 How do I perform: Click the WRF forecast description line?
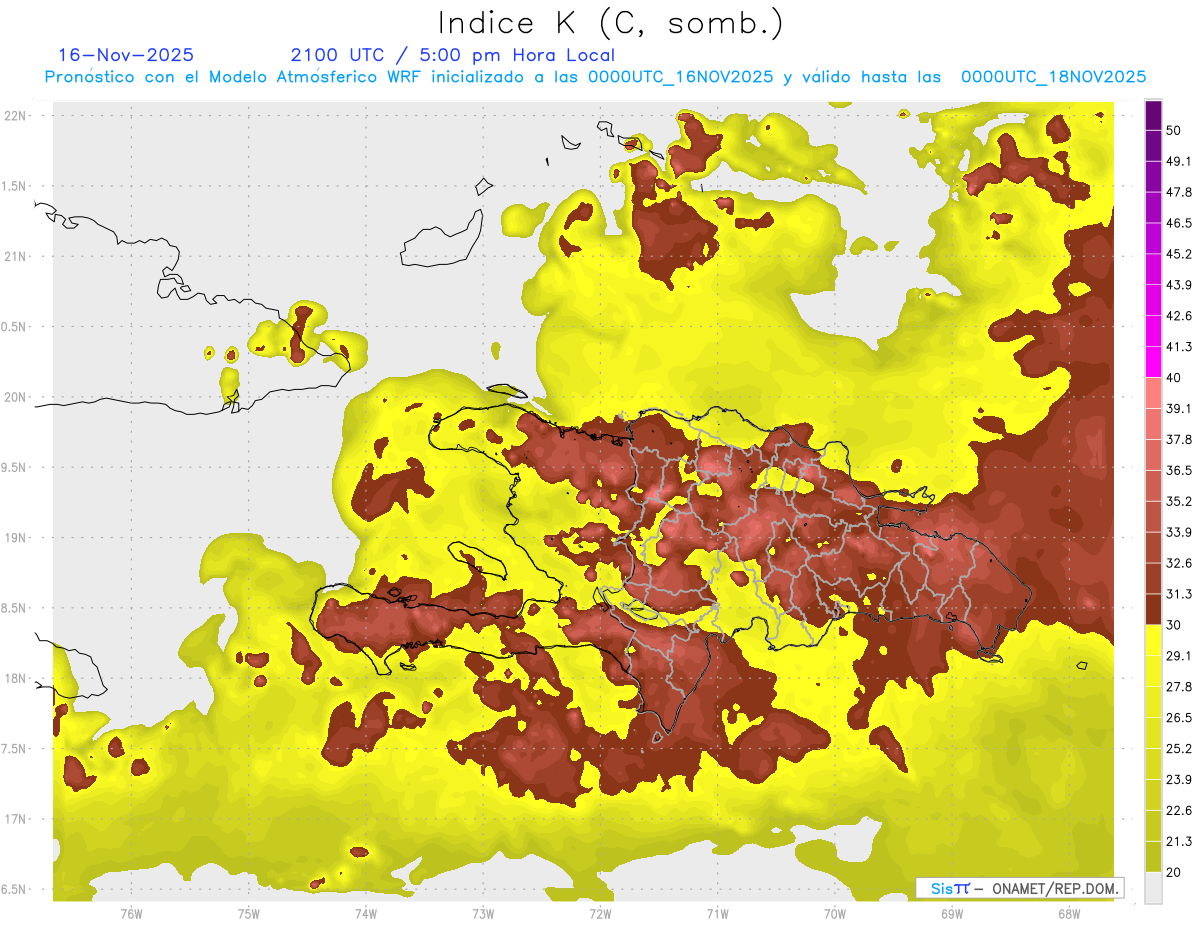594,77
